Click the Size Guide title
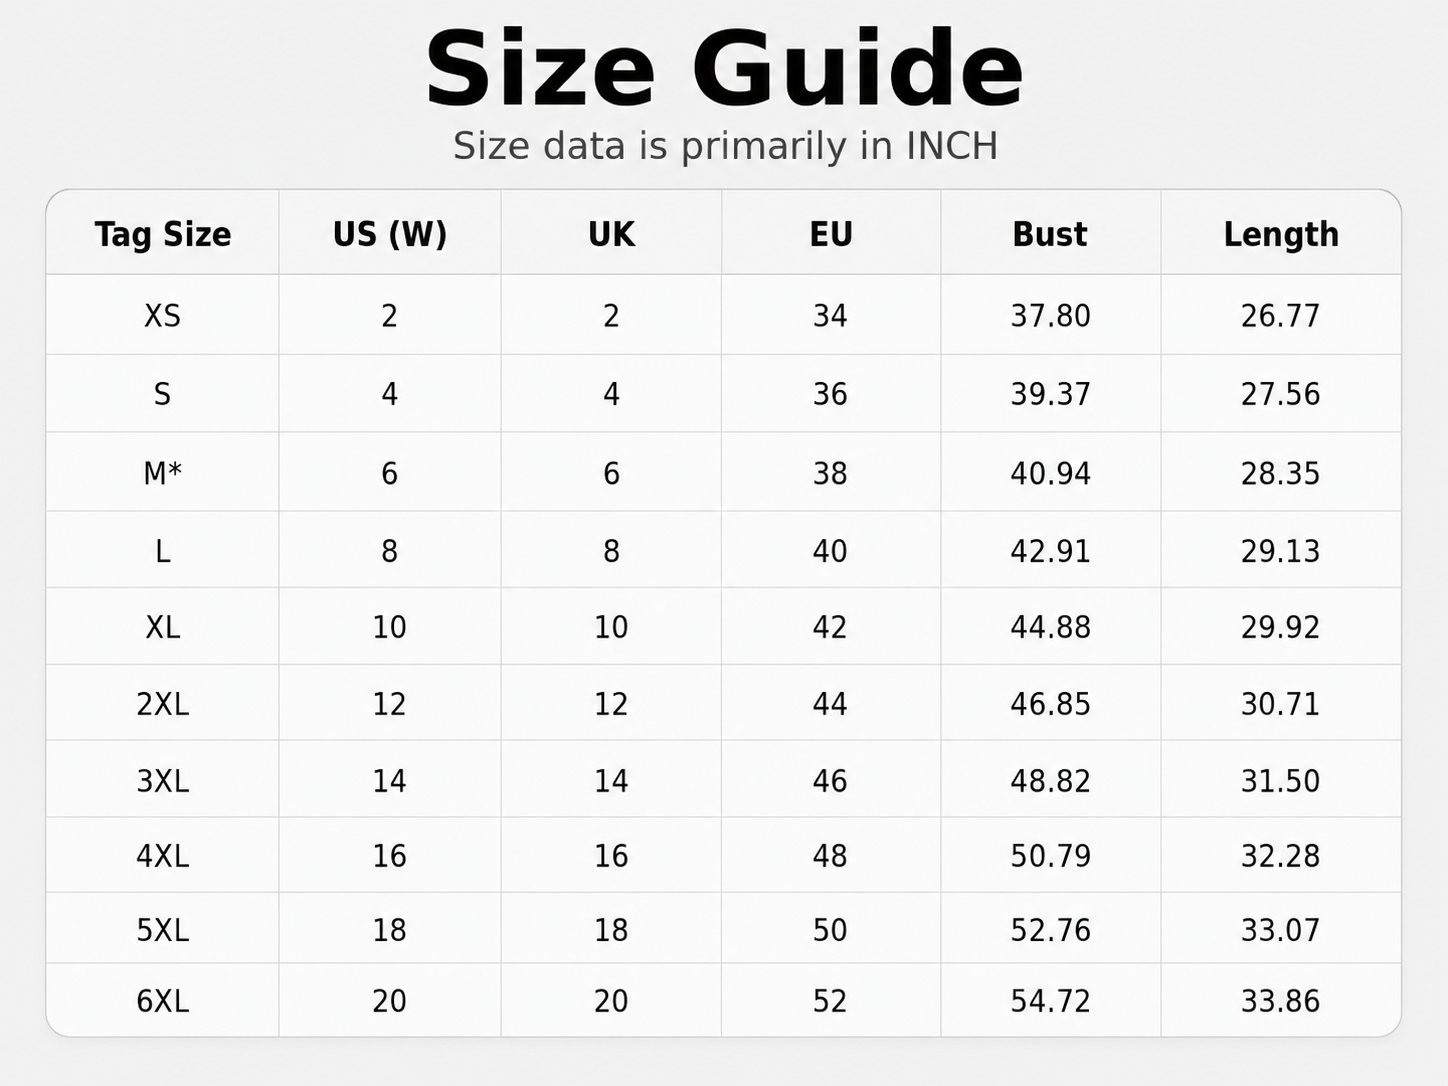 coord(724,68)
